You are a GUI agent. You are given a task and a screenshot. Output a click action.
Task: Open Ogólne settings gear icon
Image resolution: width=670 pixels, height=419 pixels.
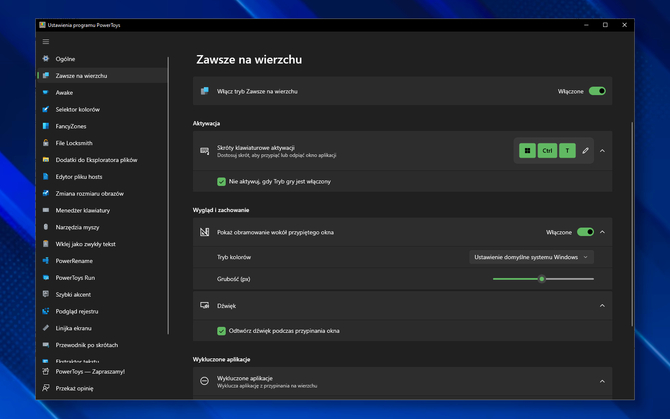point(46,59)
